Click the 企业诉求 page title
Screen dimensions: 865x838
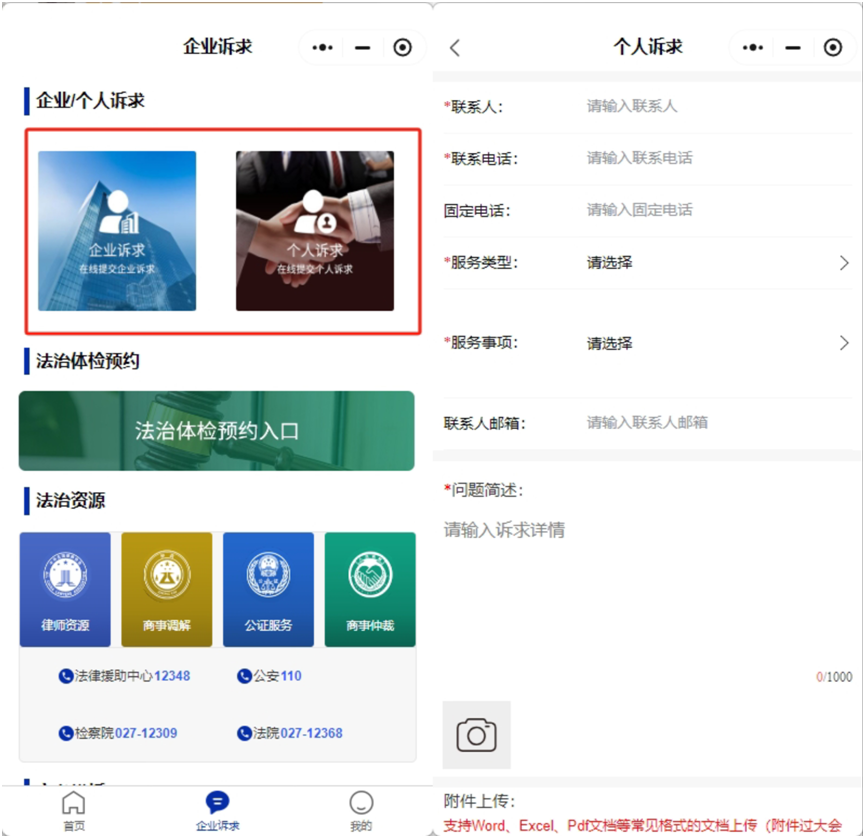[x=218, y=47]
